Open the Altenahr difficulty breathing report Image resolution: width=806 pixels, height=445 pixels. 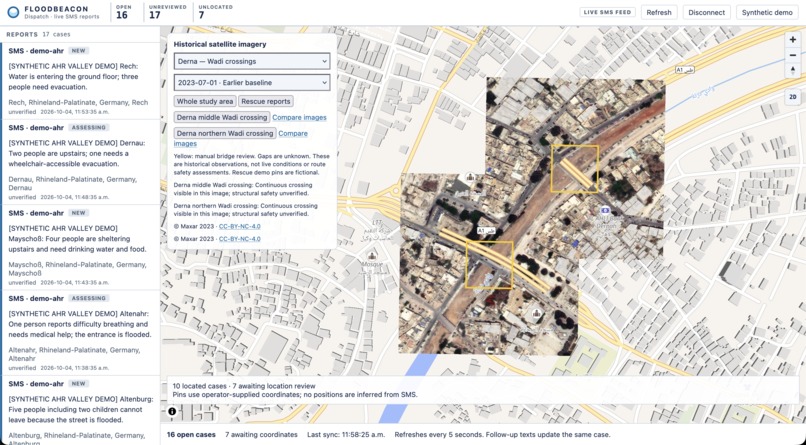81,332
